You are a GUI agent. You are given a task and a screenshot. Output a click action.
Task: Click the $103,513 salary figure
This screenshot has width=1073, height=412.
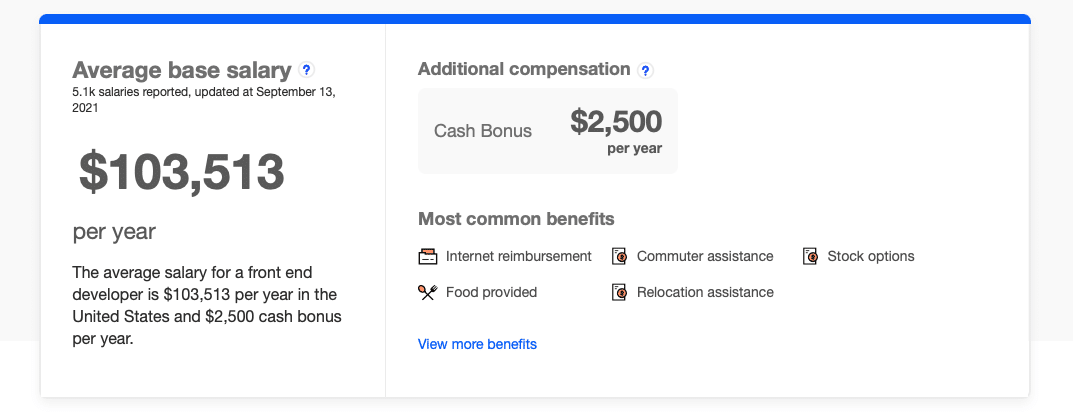pos(182,172)
